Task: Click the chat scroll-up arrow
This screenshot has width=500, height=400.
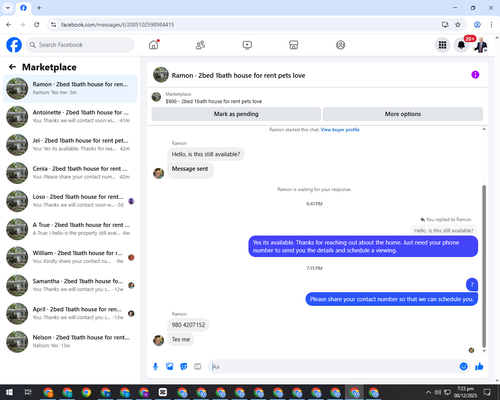Action: coord(484,129)
